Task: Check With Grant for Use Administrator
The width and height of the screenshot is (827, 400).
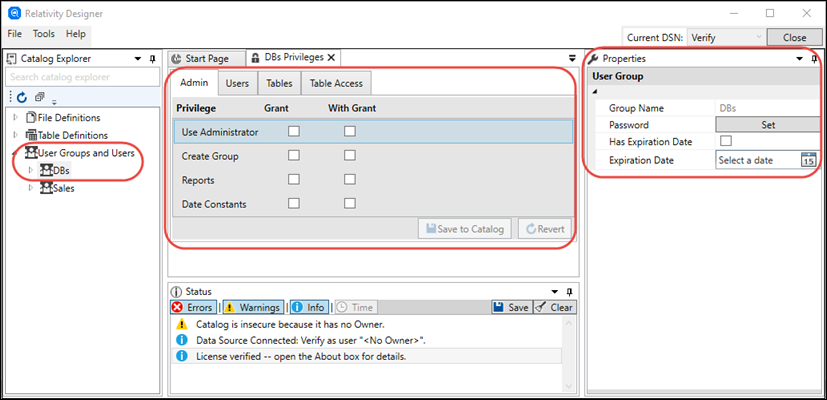Action: pos(350,131)
